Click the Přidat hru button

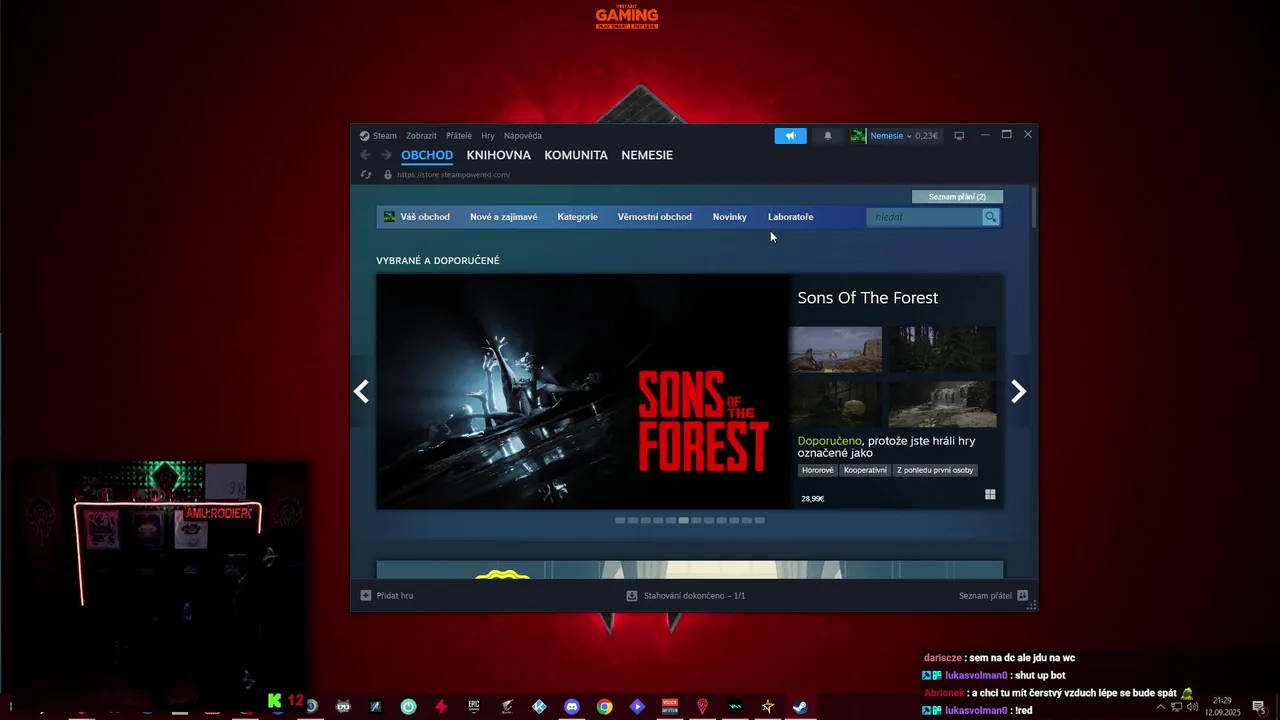[386, 596]
